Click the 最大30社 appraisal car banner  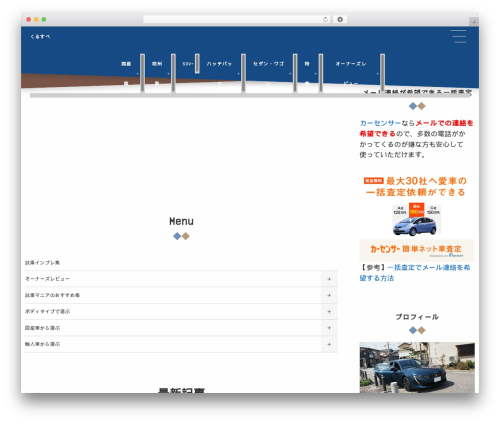[417, 205]
